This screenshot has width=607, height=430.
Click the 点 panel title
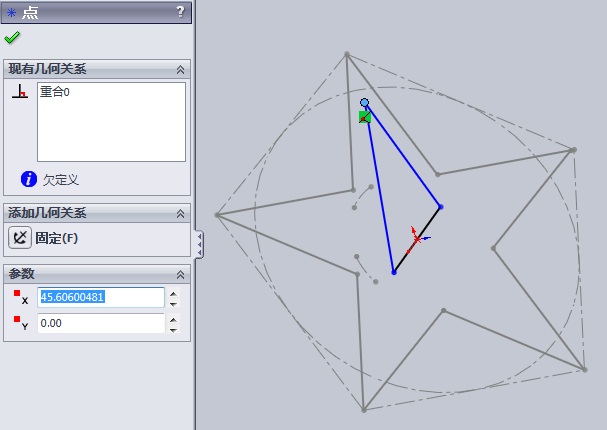29,13
